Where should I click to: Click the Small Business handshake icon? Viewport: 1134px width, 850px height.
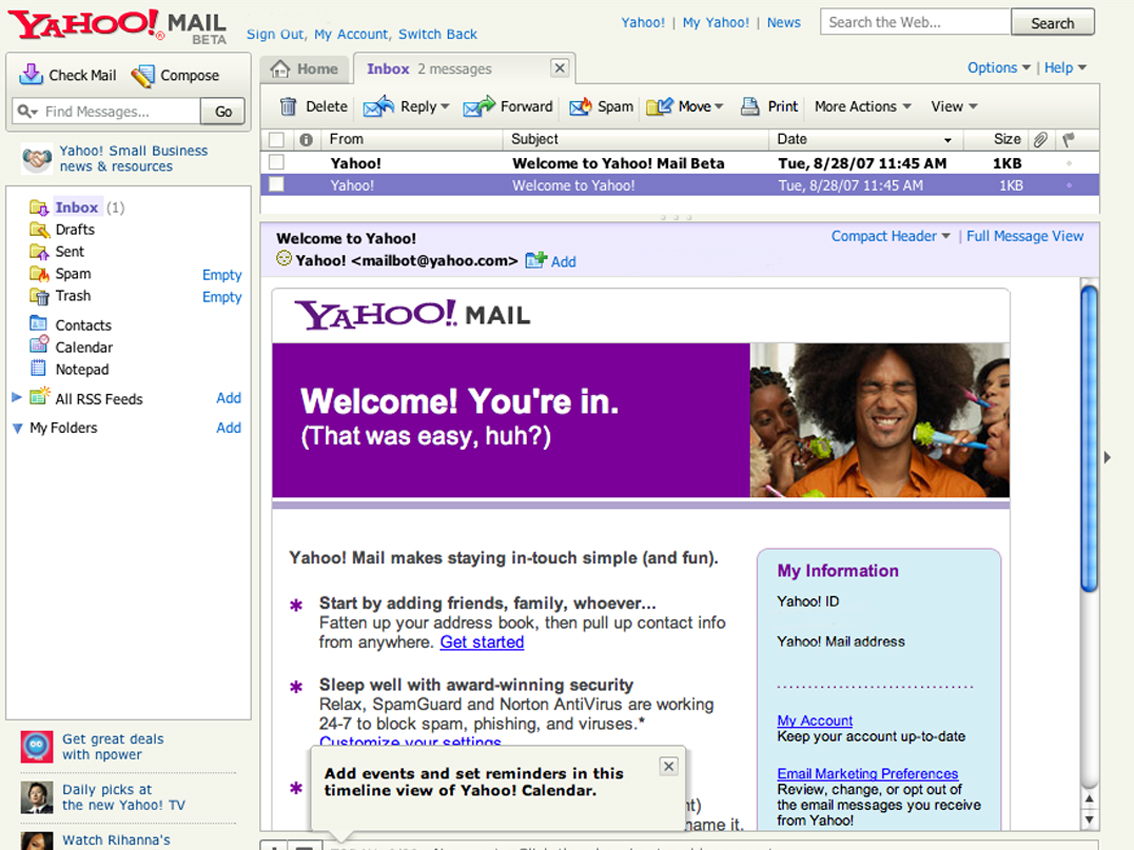click(x=37, y=158)
